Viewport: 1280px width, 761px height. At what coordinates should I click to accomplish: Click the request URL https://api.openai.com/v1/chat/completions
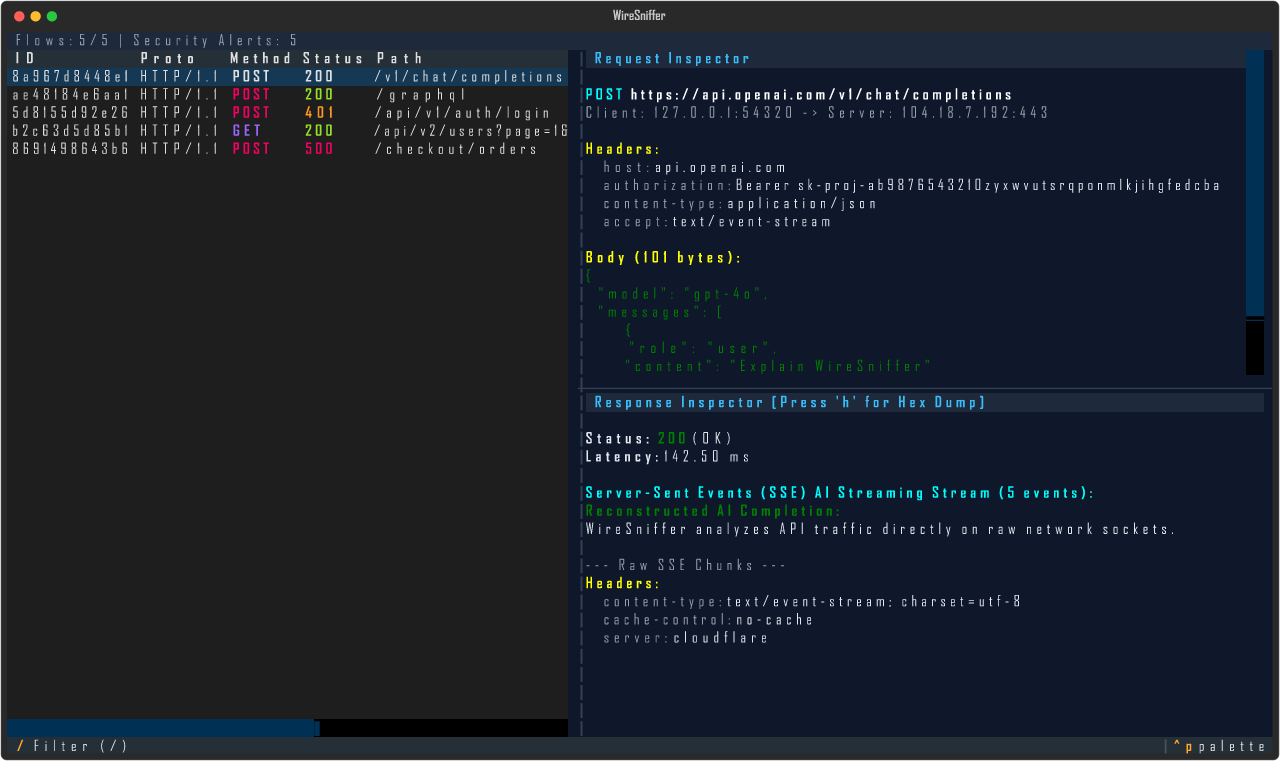click(x=821, y=95)
